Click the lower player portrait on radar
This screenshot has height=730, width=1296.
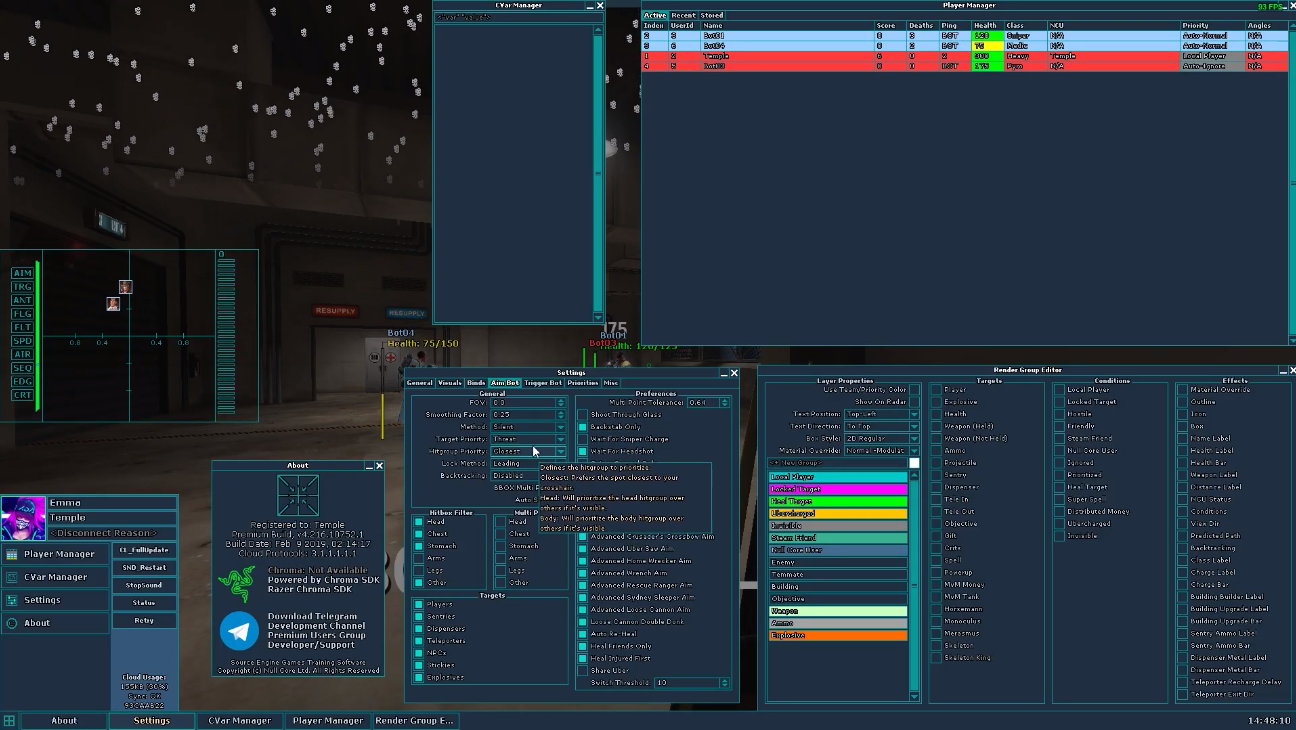click(x=113, y=303)
